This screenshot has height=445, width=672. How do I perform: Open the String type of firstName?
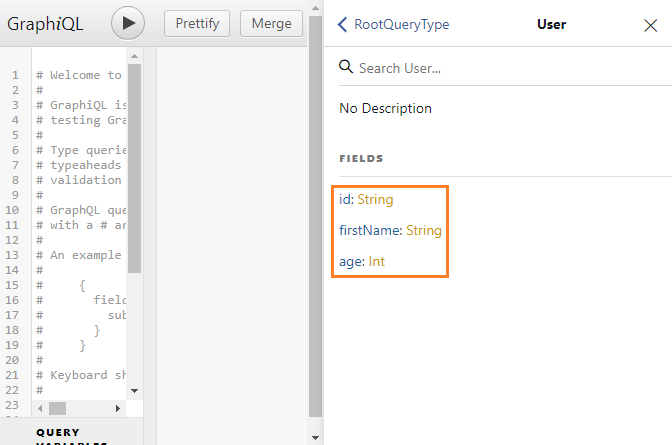click(424, 231)
